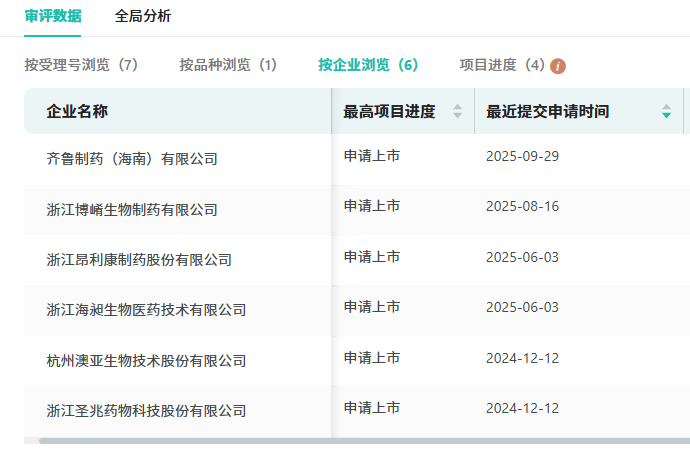Screen dimensions: 690x455
Task: Open 浙江昂利康制药股份有限公司 entry
Action: pos(139,260)
